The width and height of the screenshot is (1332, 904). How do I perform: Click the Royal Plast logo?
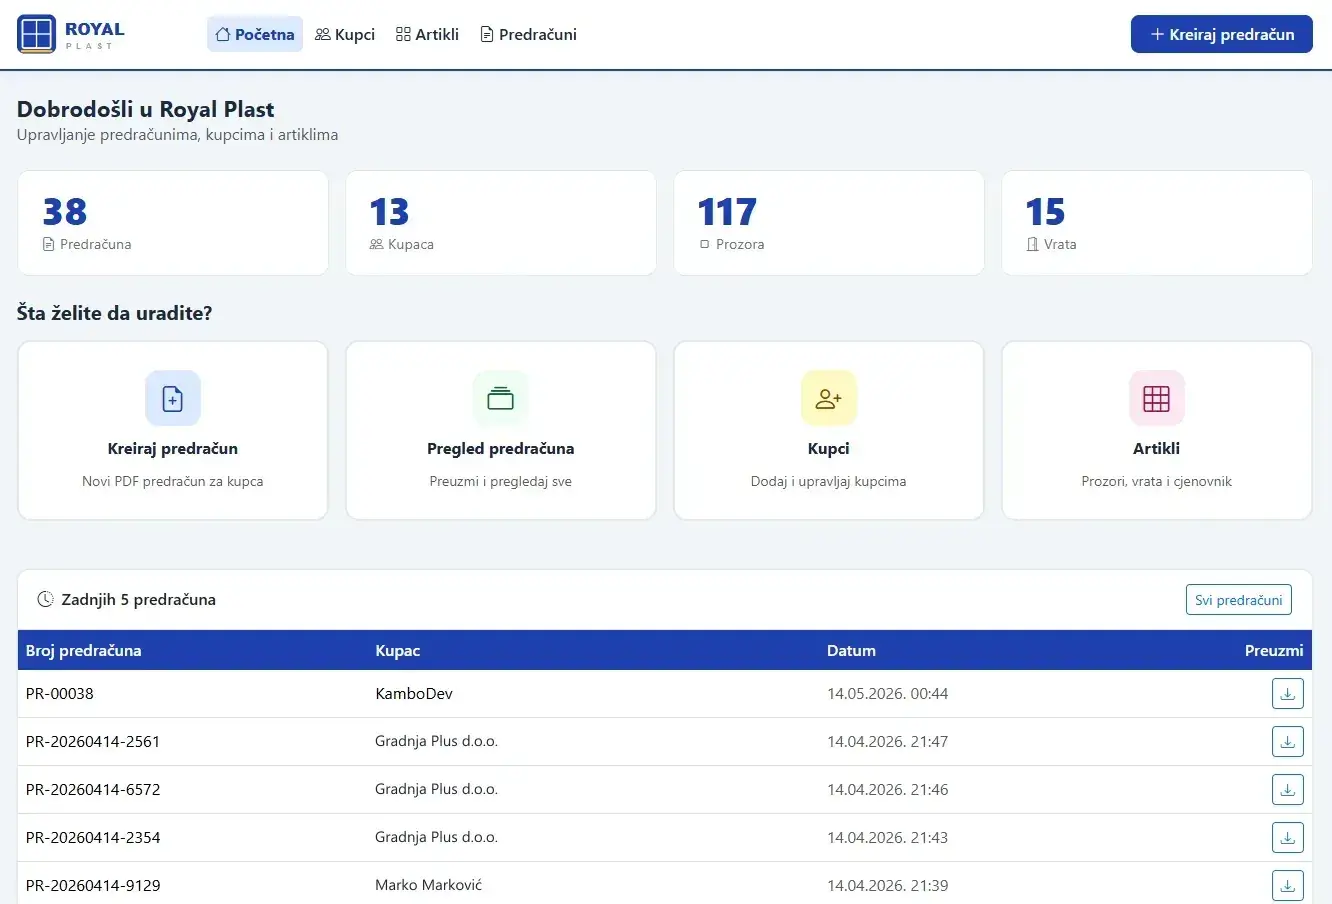click(71, 34)
